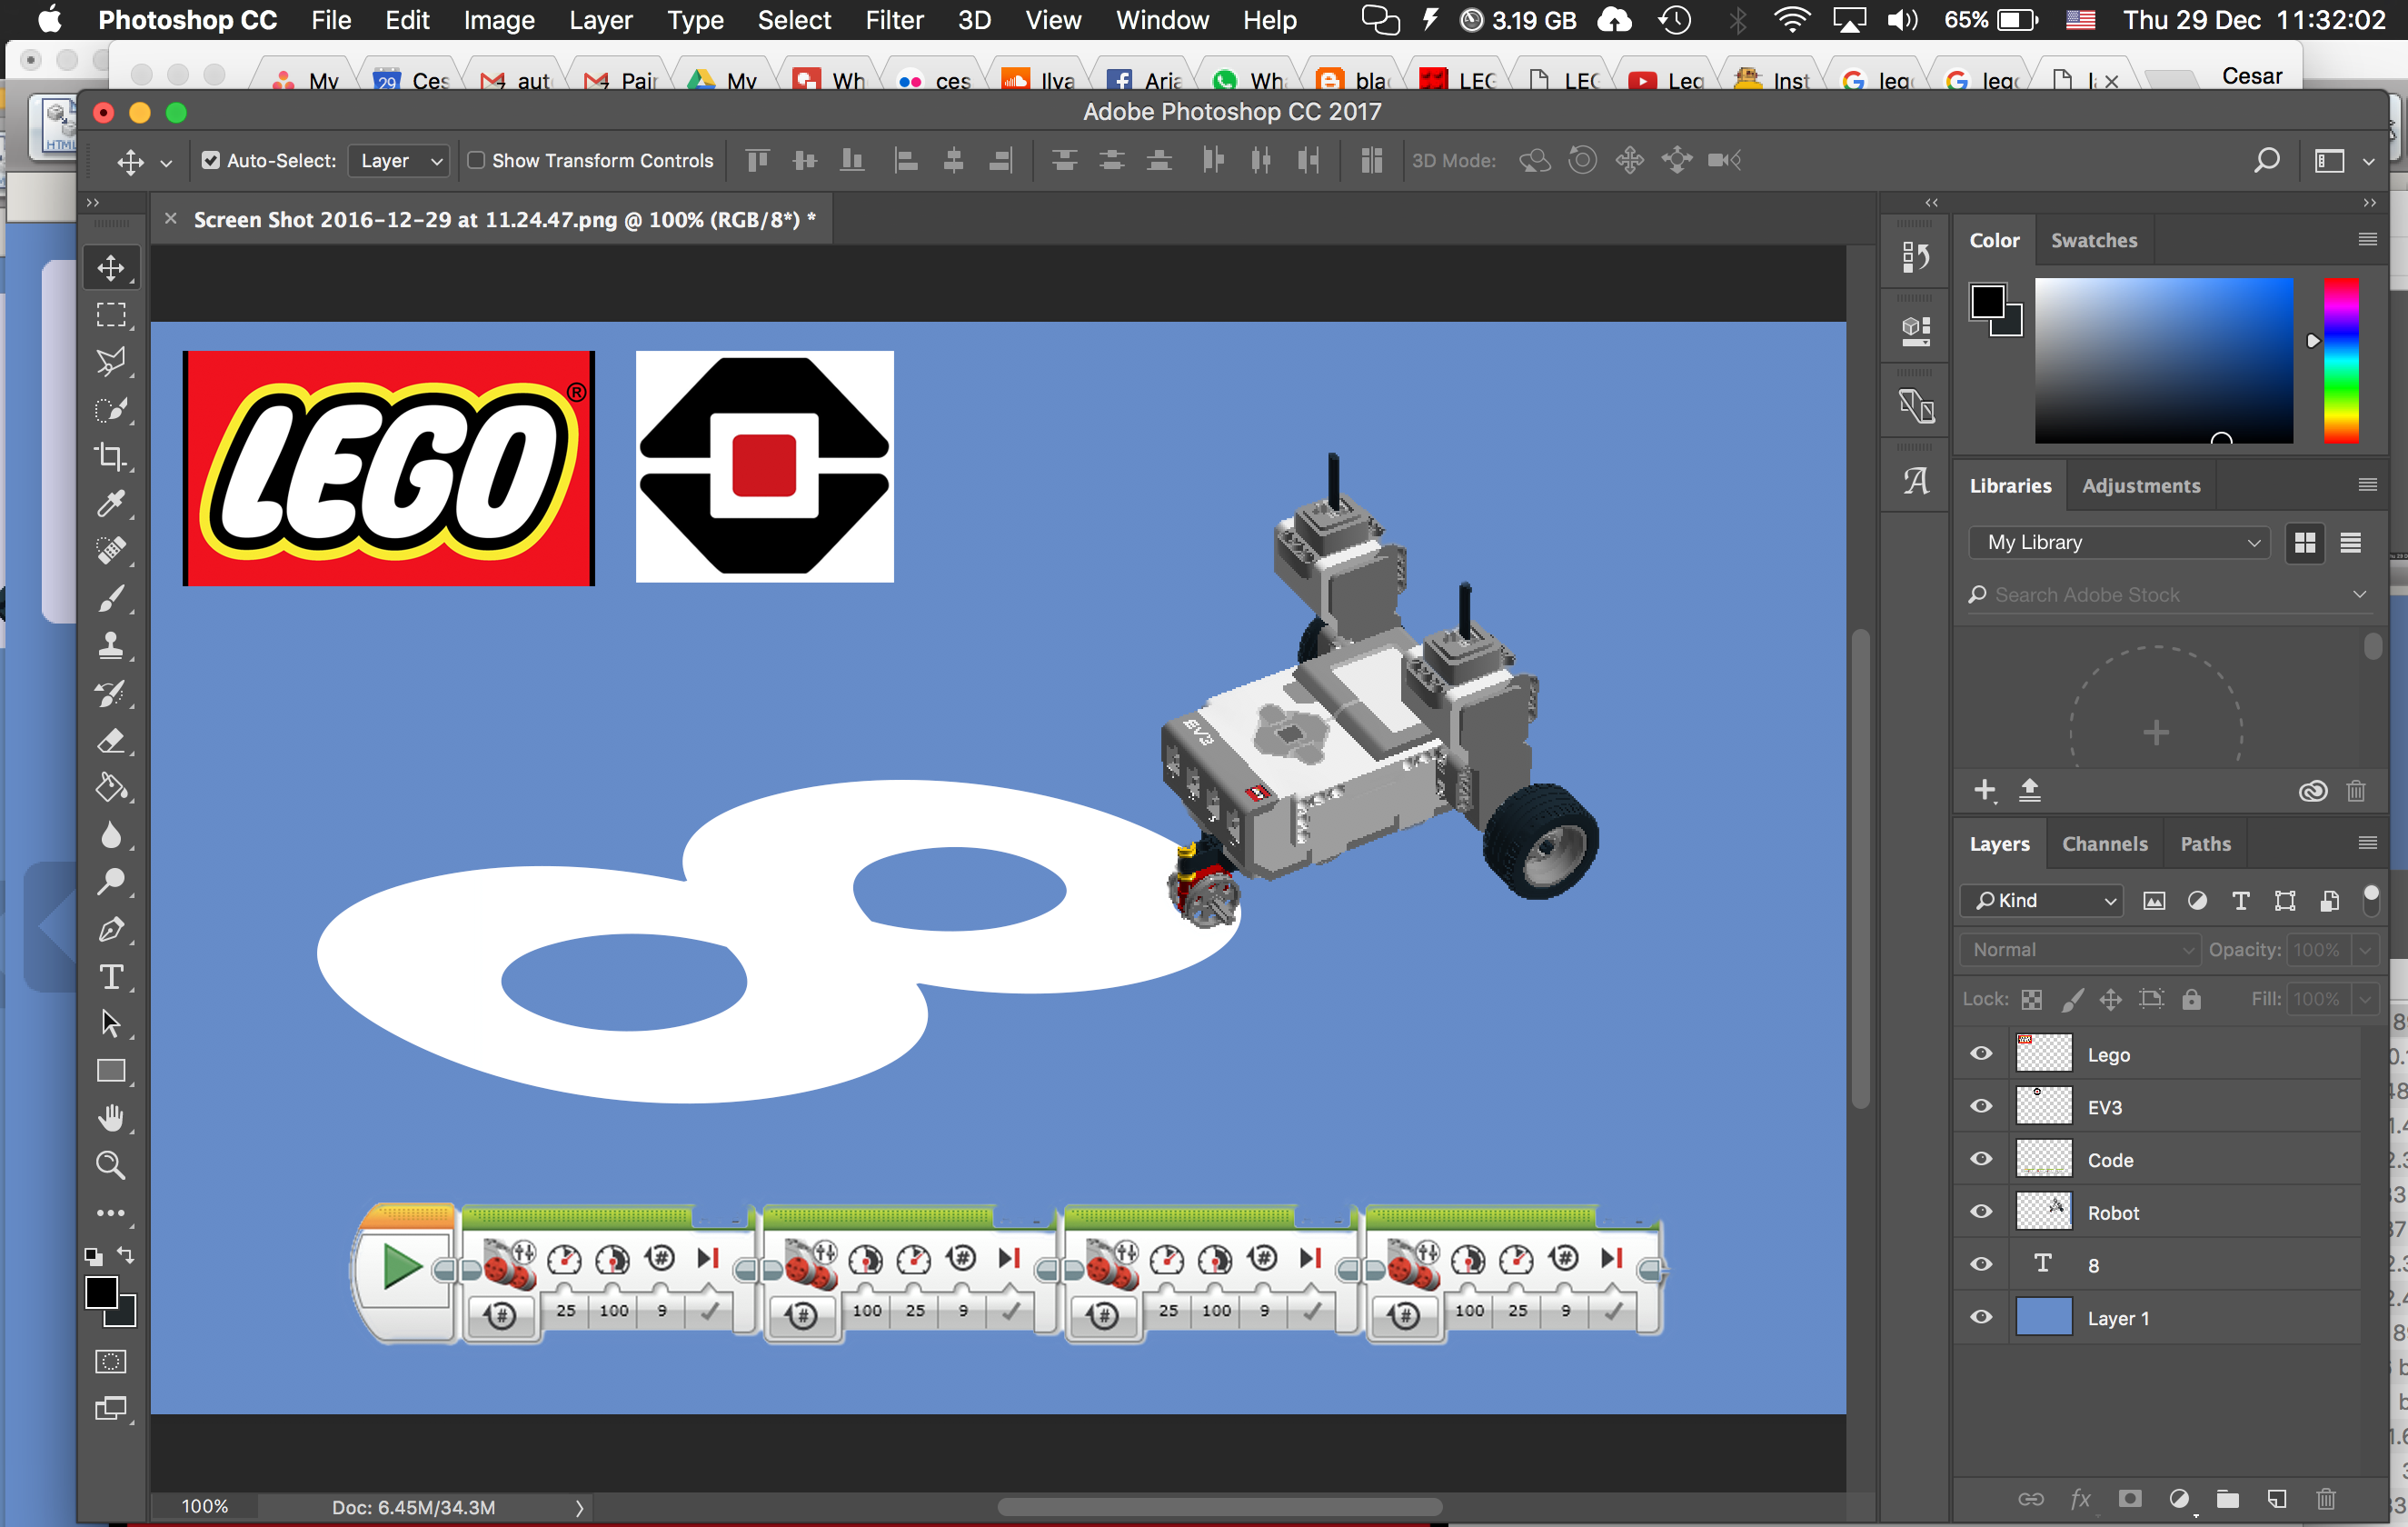Open the My Library dropdown
2408x1527 pixels.
click(2120, 542)
